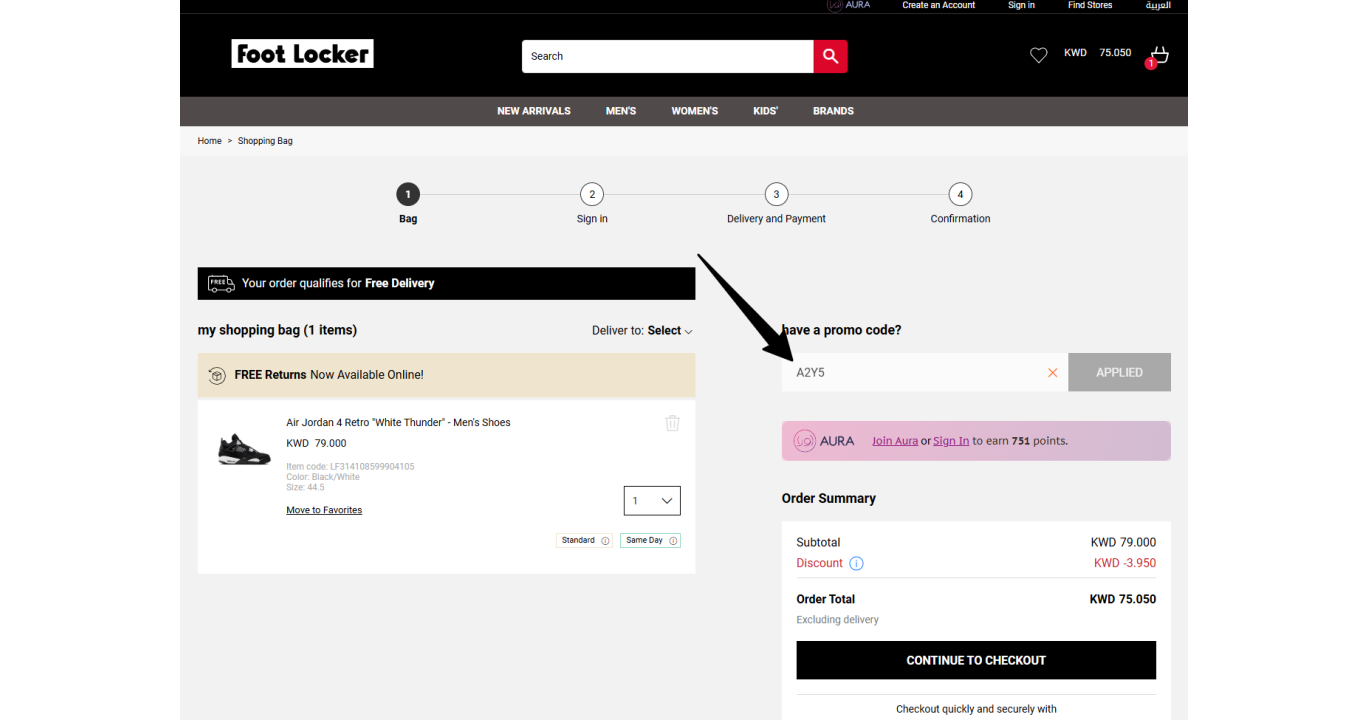Click the Same Day delivery tag
1368x720 pixels.
[x=650, y=541]
